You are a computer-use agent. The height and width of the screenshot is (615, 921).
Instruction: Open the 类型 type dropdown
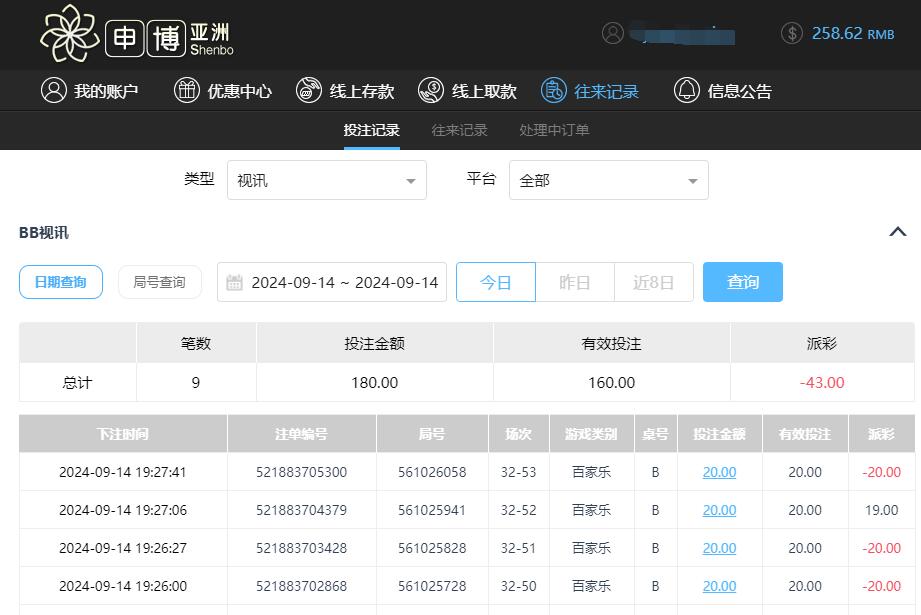pyautogui.click(x=327, y=180)
